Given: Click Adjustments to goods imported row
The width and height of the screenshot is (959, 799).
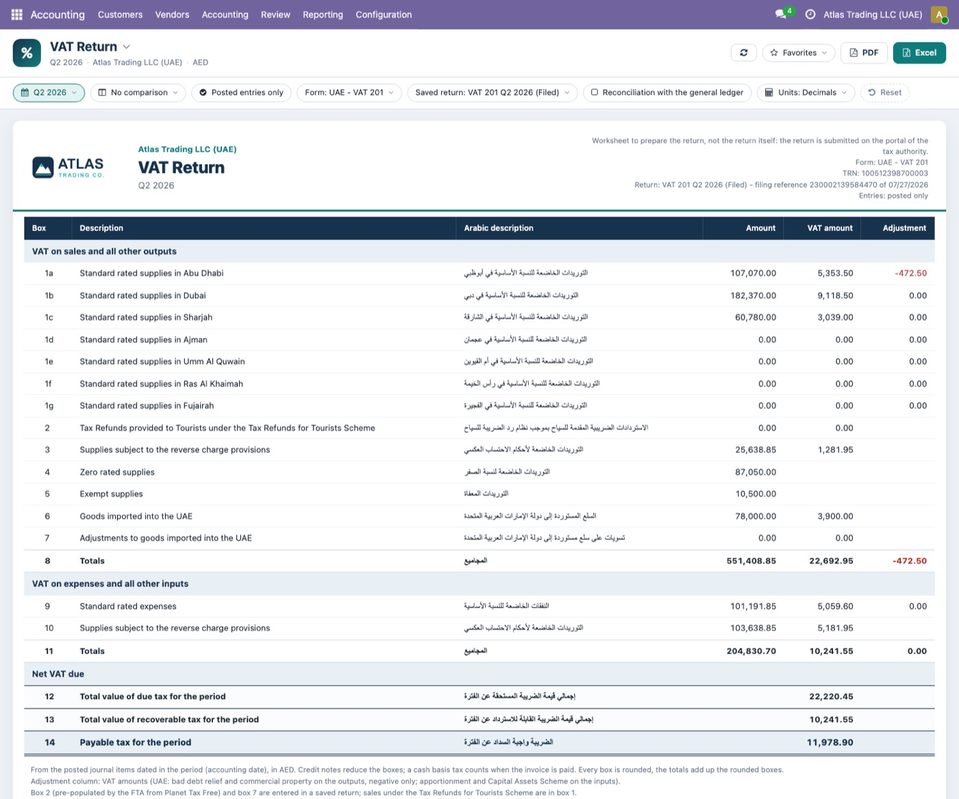Looking at the screenshot, I should [479, 538].
